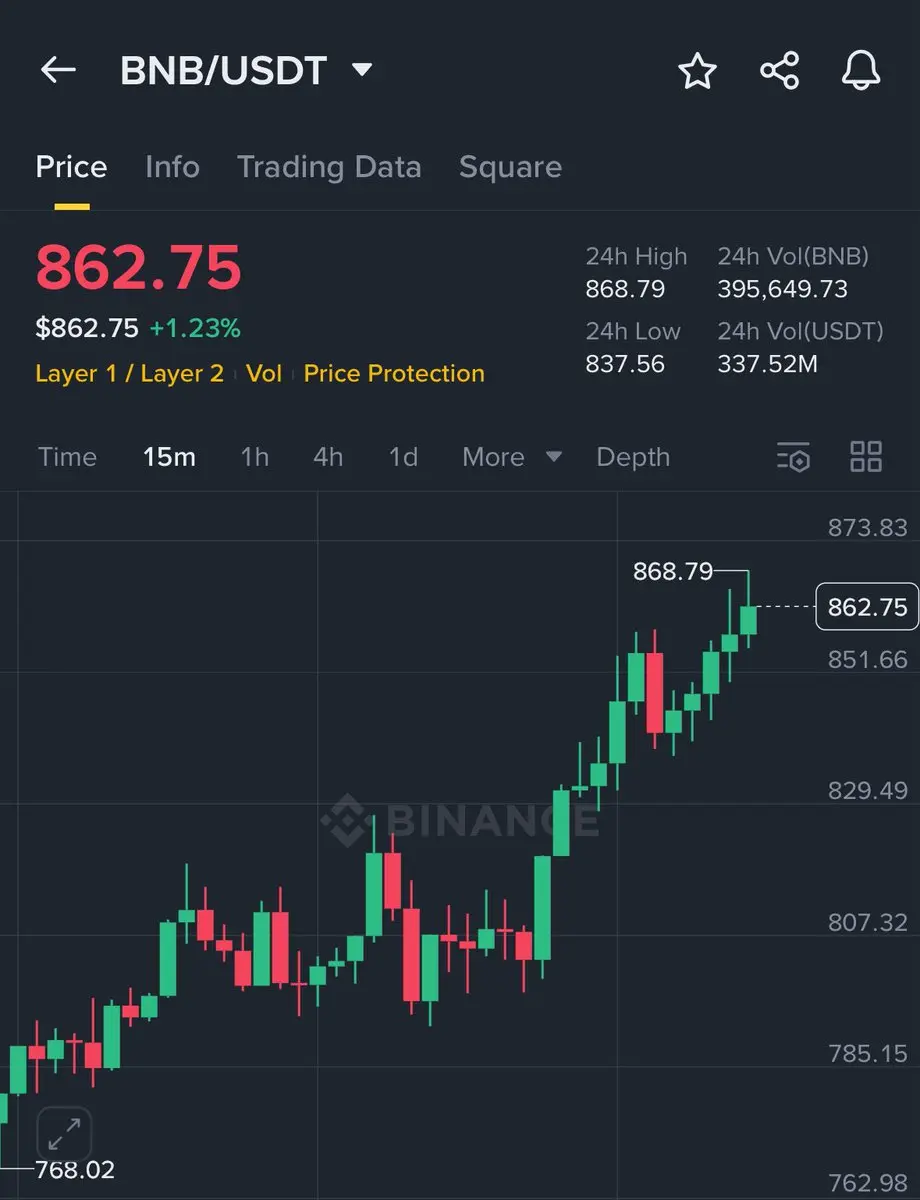Screen dimensions: 920x1200
Task: Tap the 24h High value 868.79
Action: pyautogui.click(x=625, y=290)
